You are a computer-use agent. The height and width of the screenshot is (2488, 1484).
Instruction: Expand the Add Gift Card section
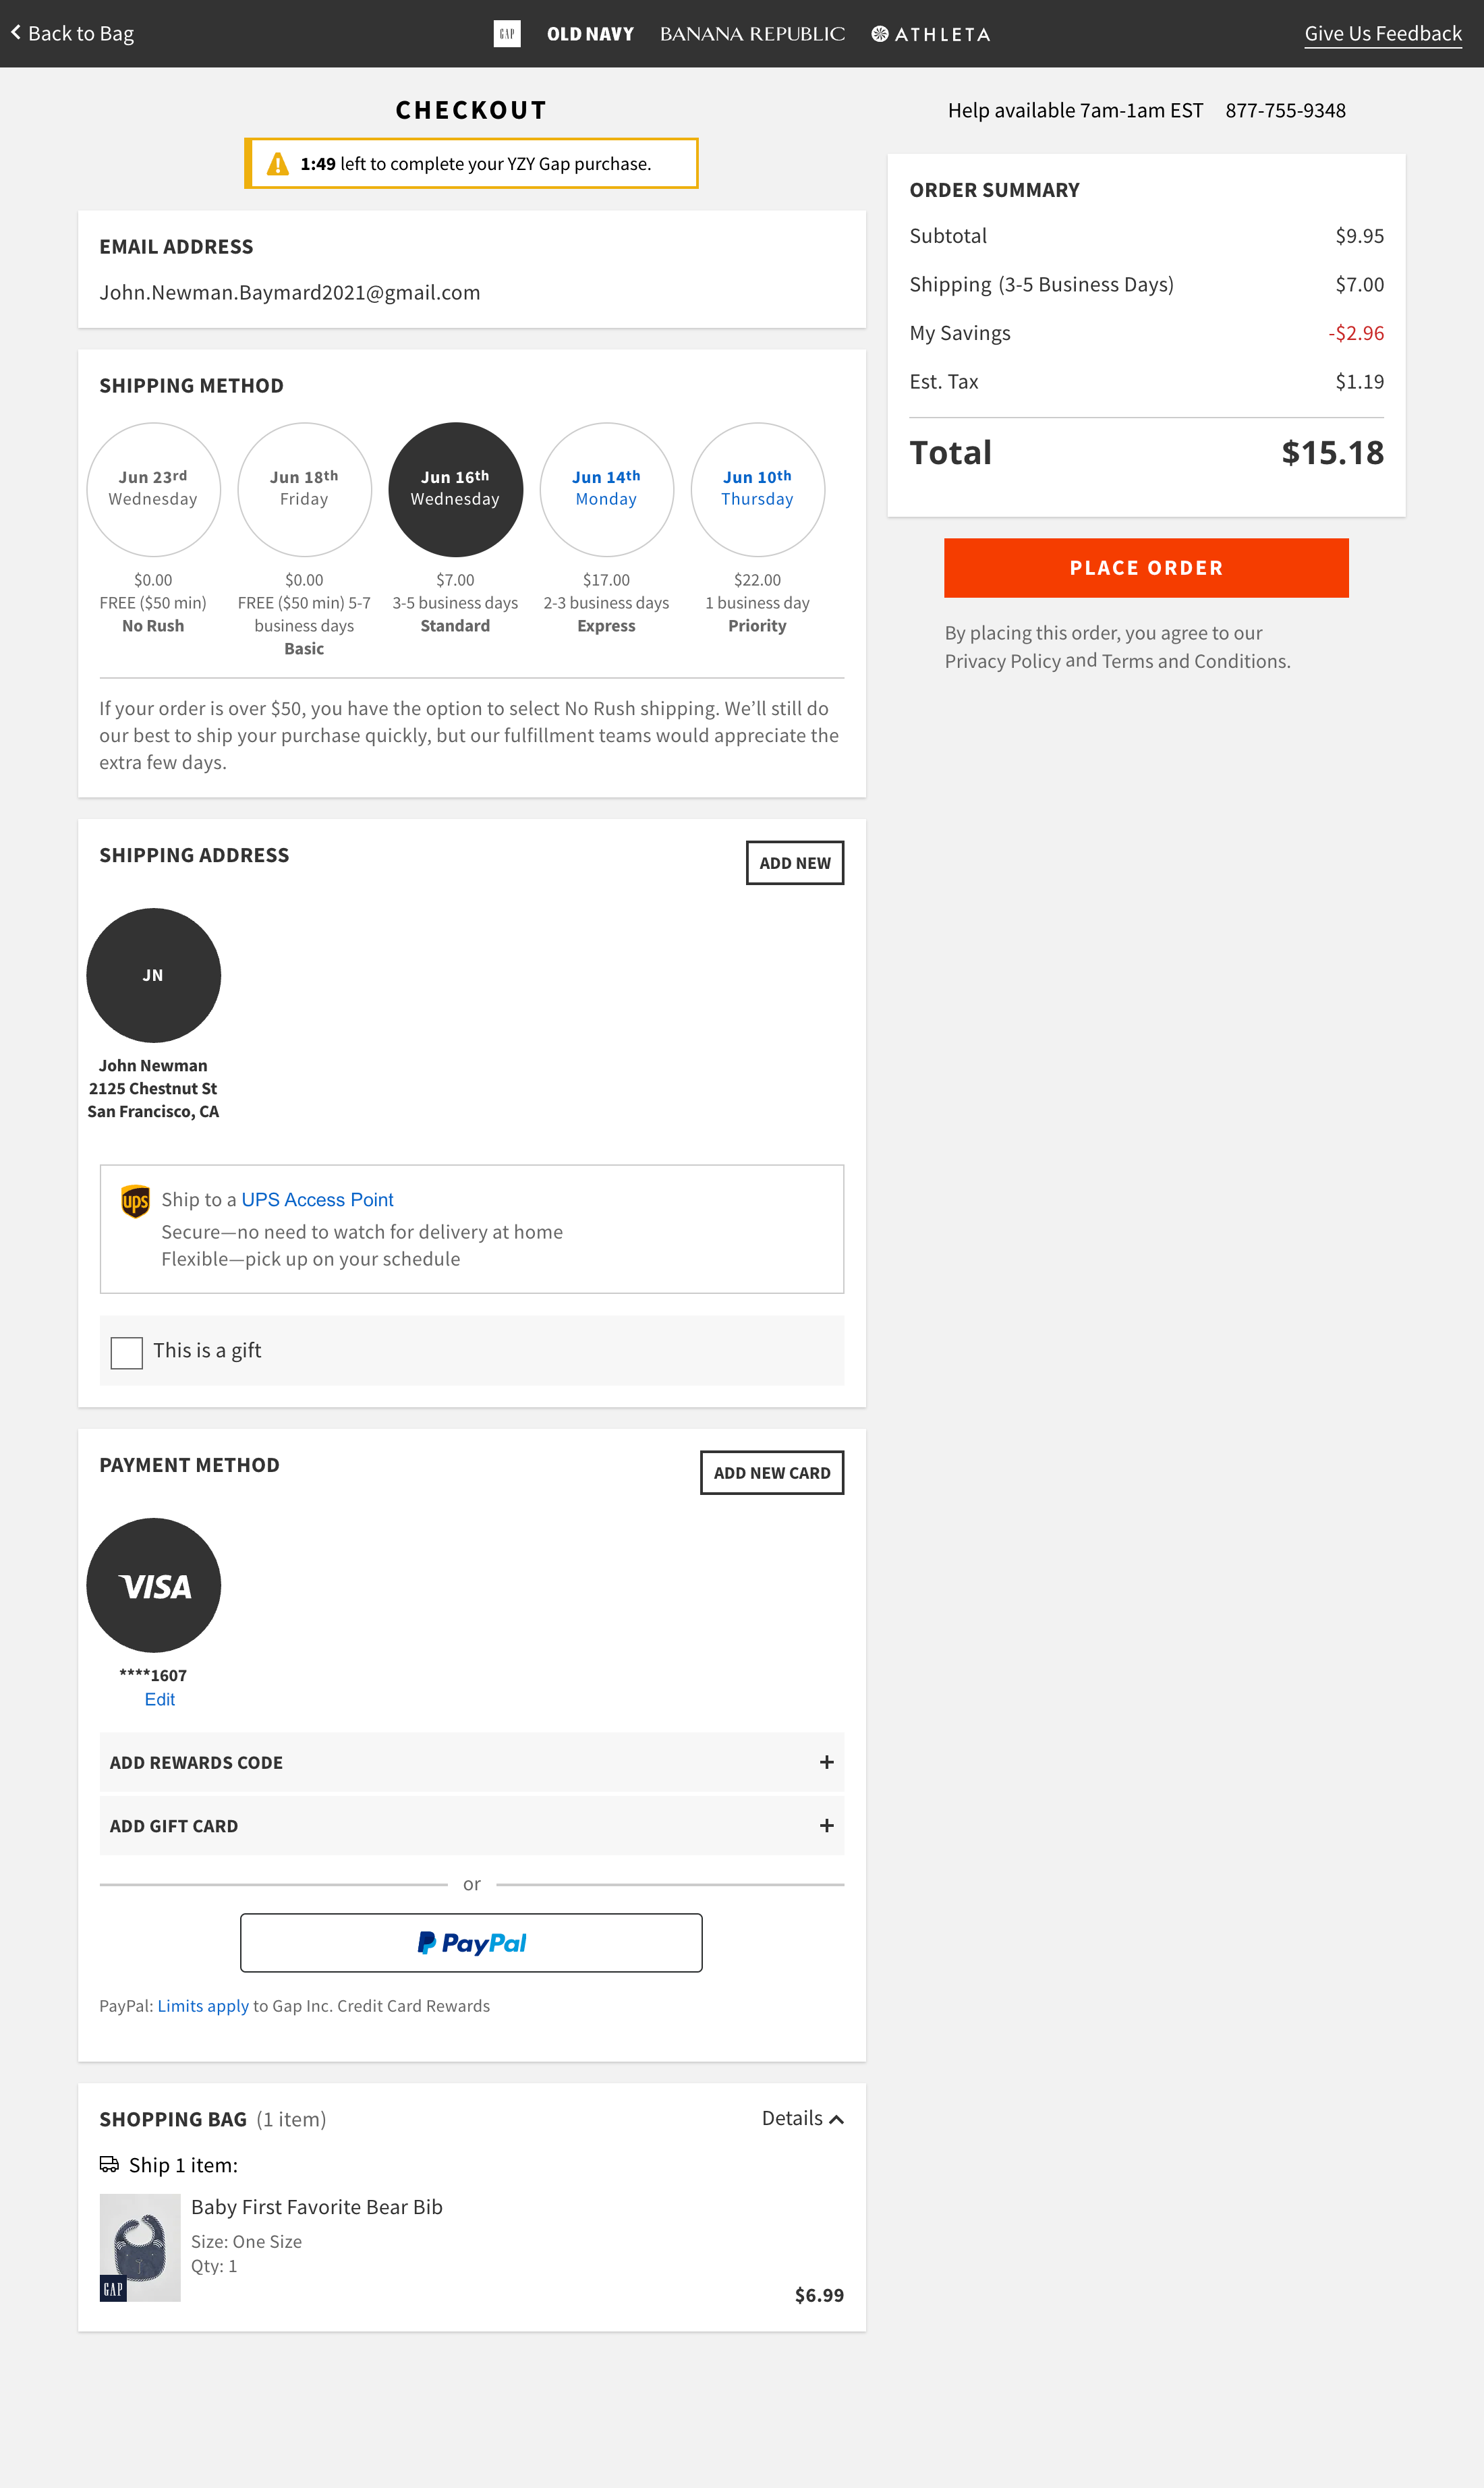[x=174, y=1826]
